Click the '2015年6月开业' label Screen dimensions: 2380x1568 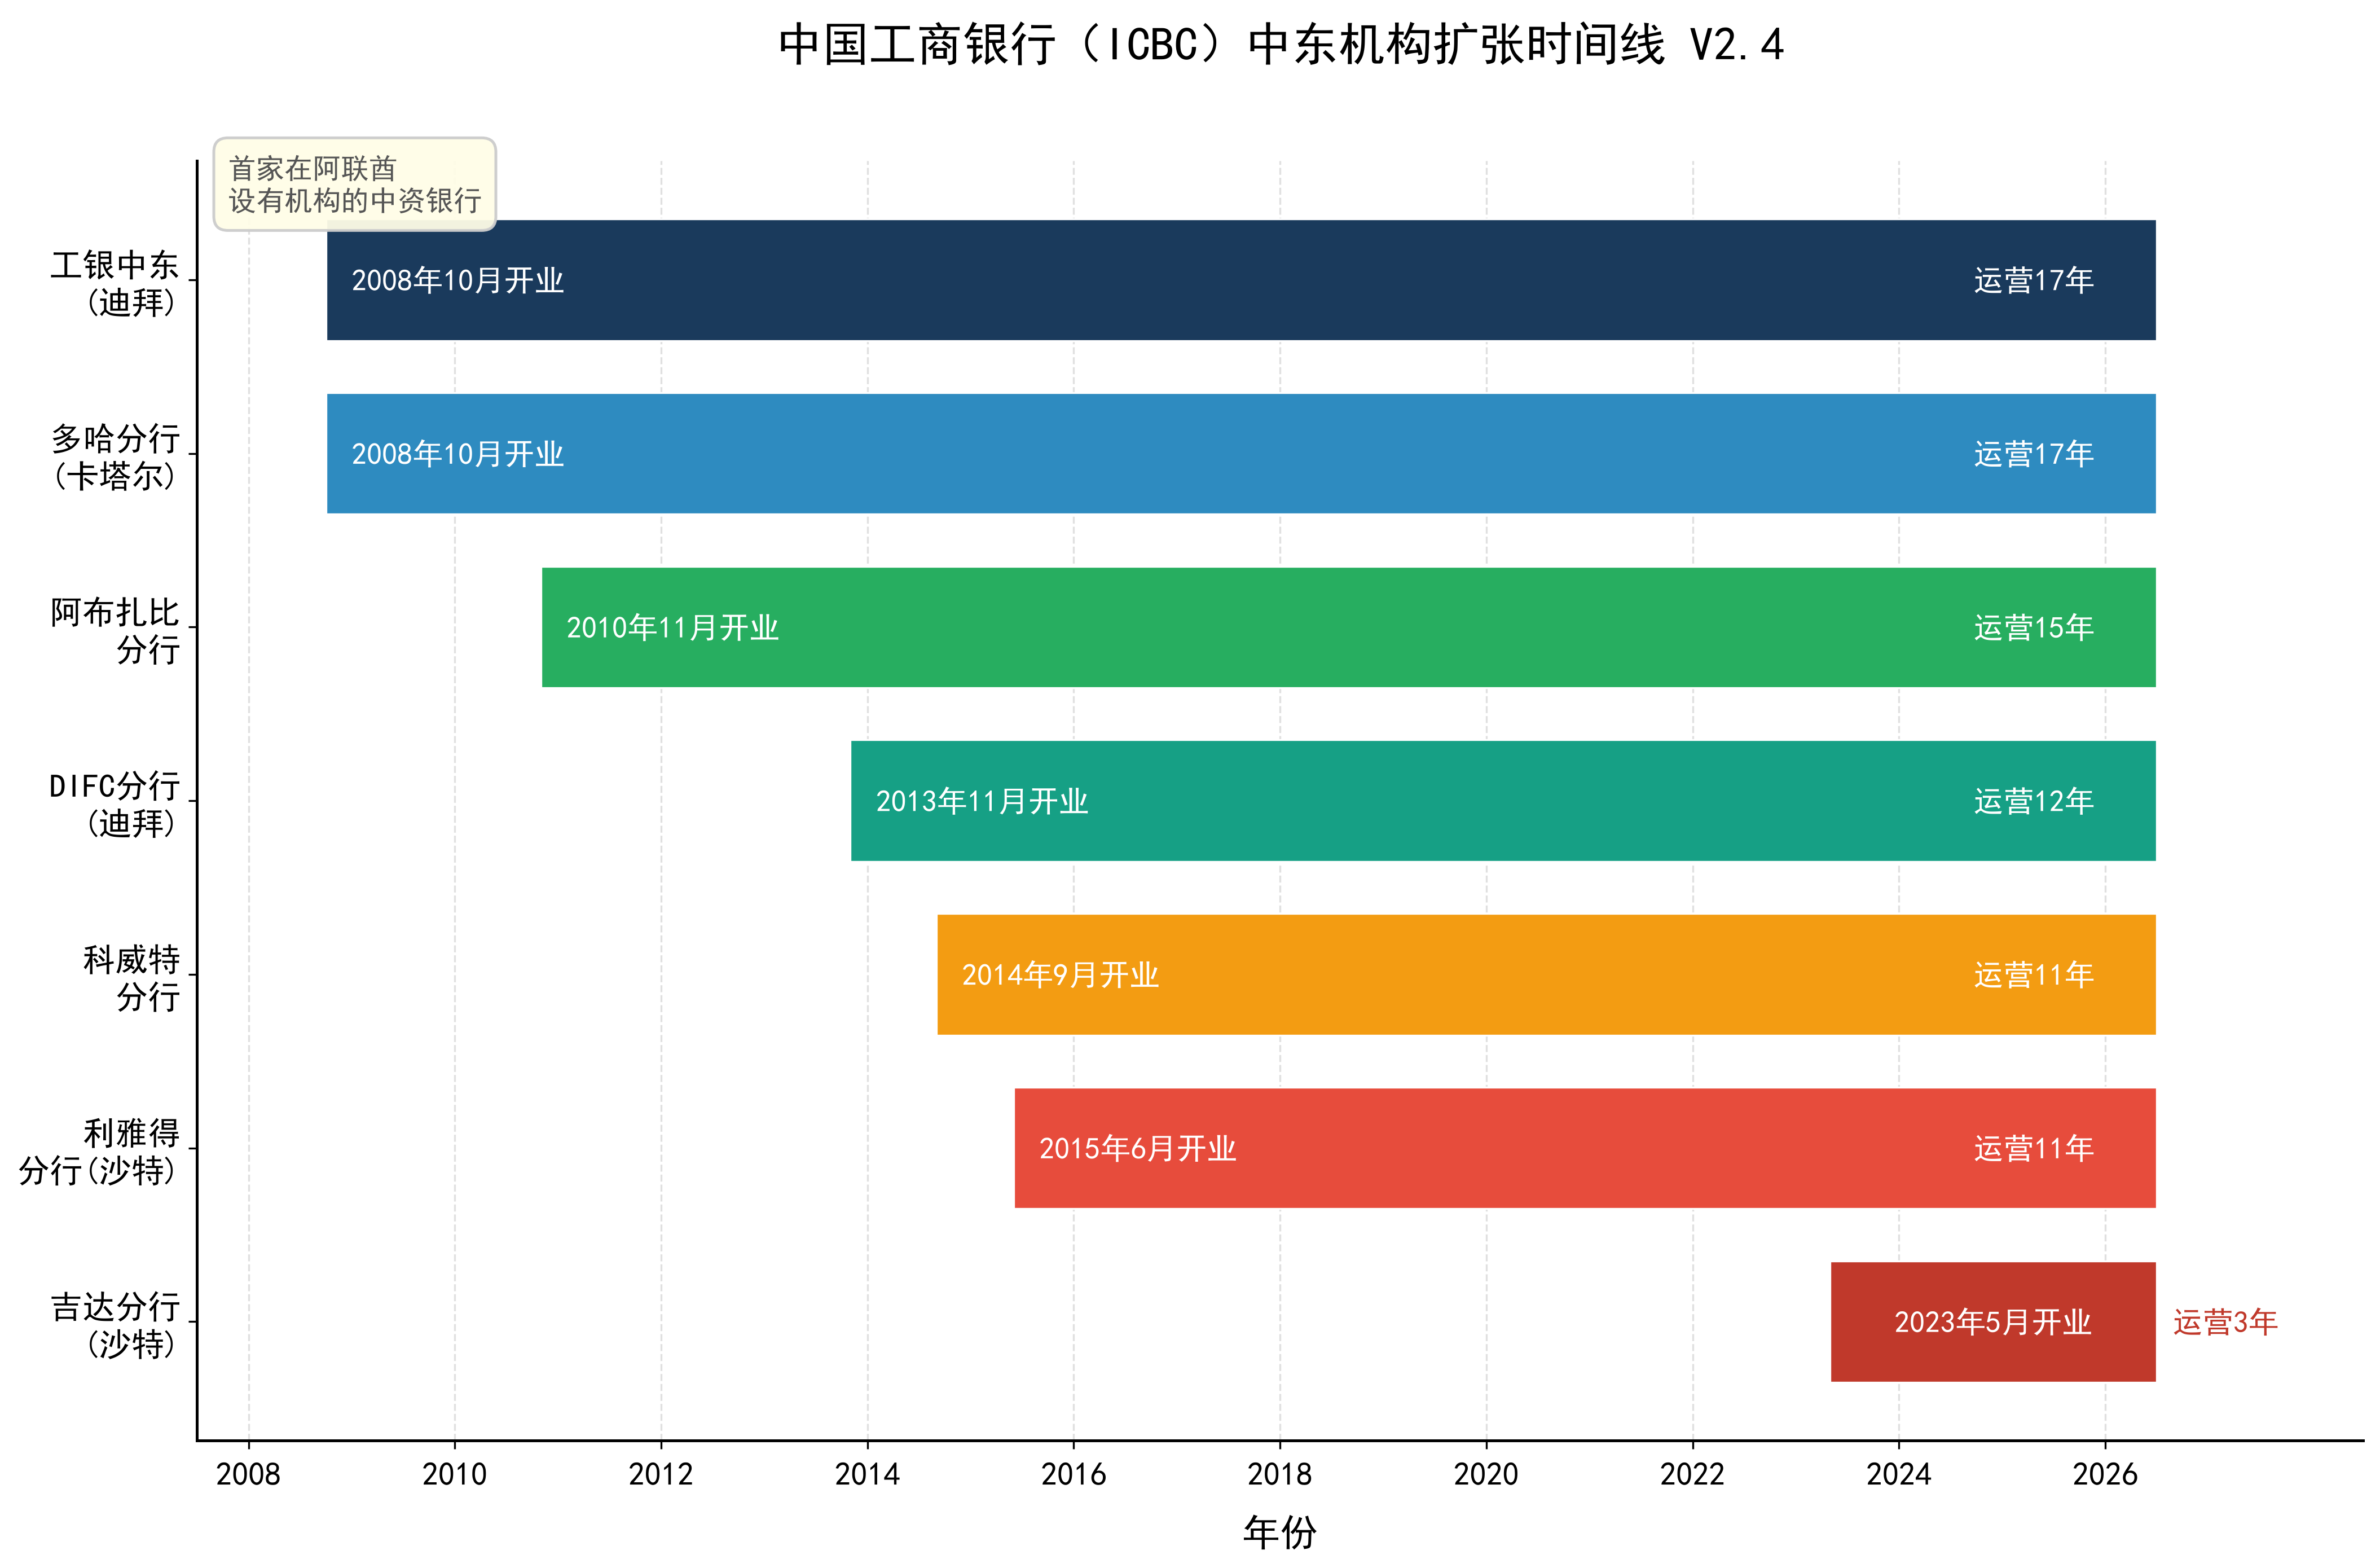(x=1138, y=1149)
